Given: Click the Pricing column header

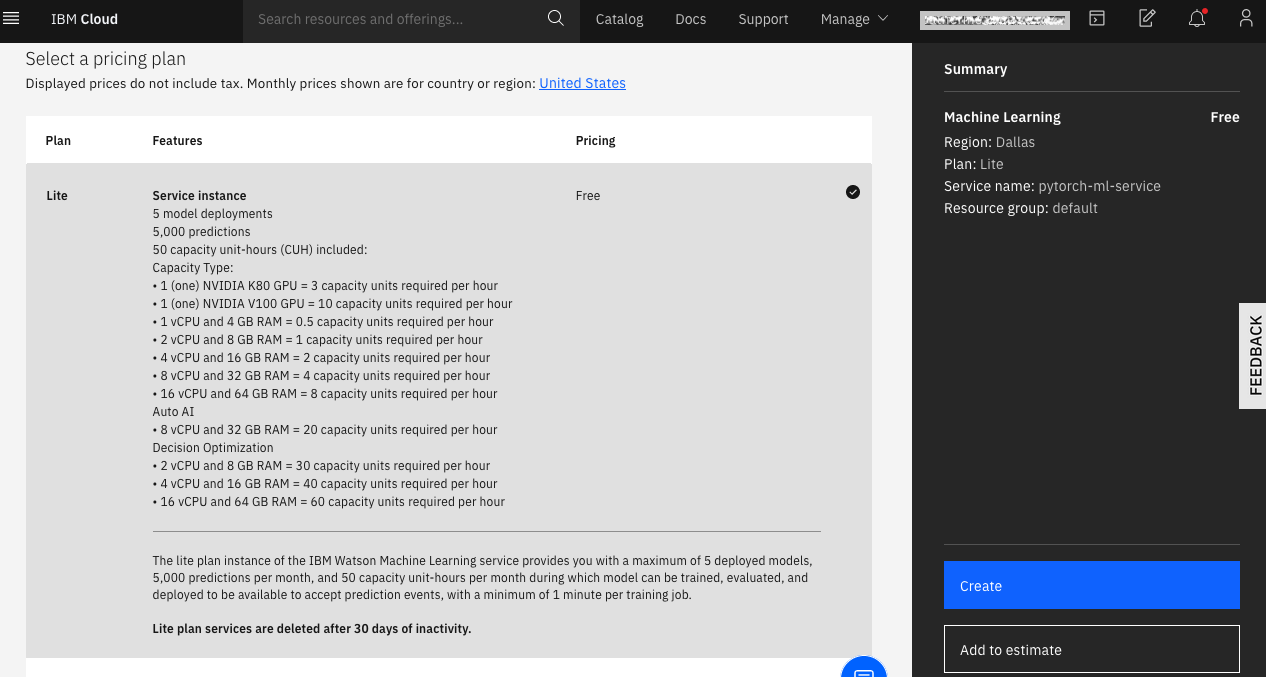Looking at the screenshot, I should (x=595, y=141).
